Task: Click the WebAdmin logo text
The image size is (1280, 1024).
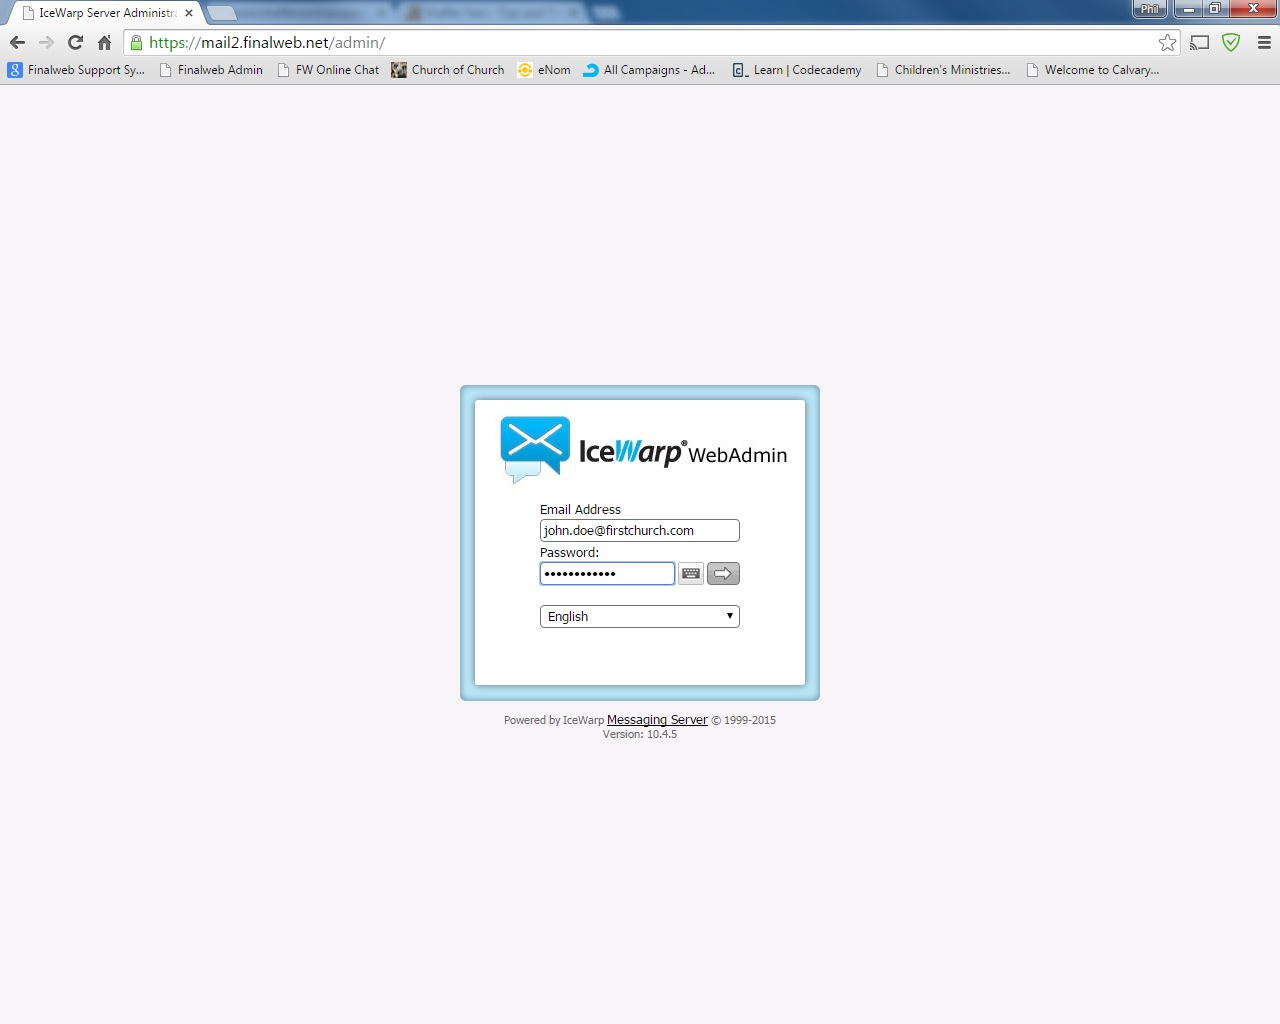Action: (737, 455)
